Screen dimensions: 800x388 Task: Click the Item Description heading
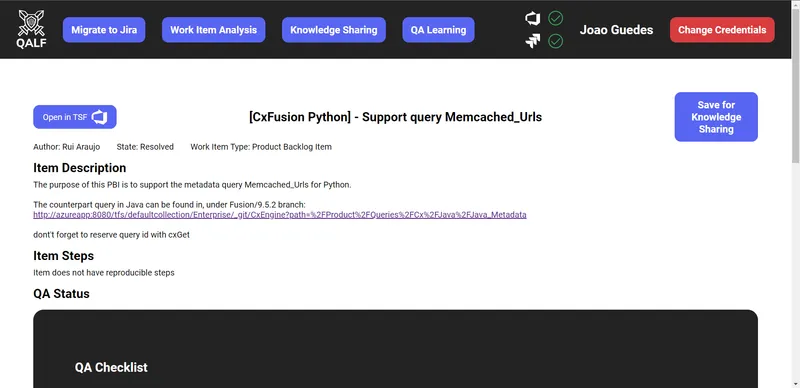point(80,168)
